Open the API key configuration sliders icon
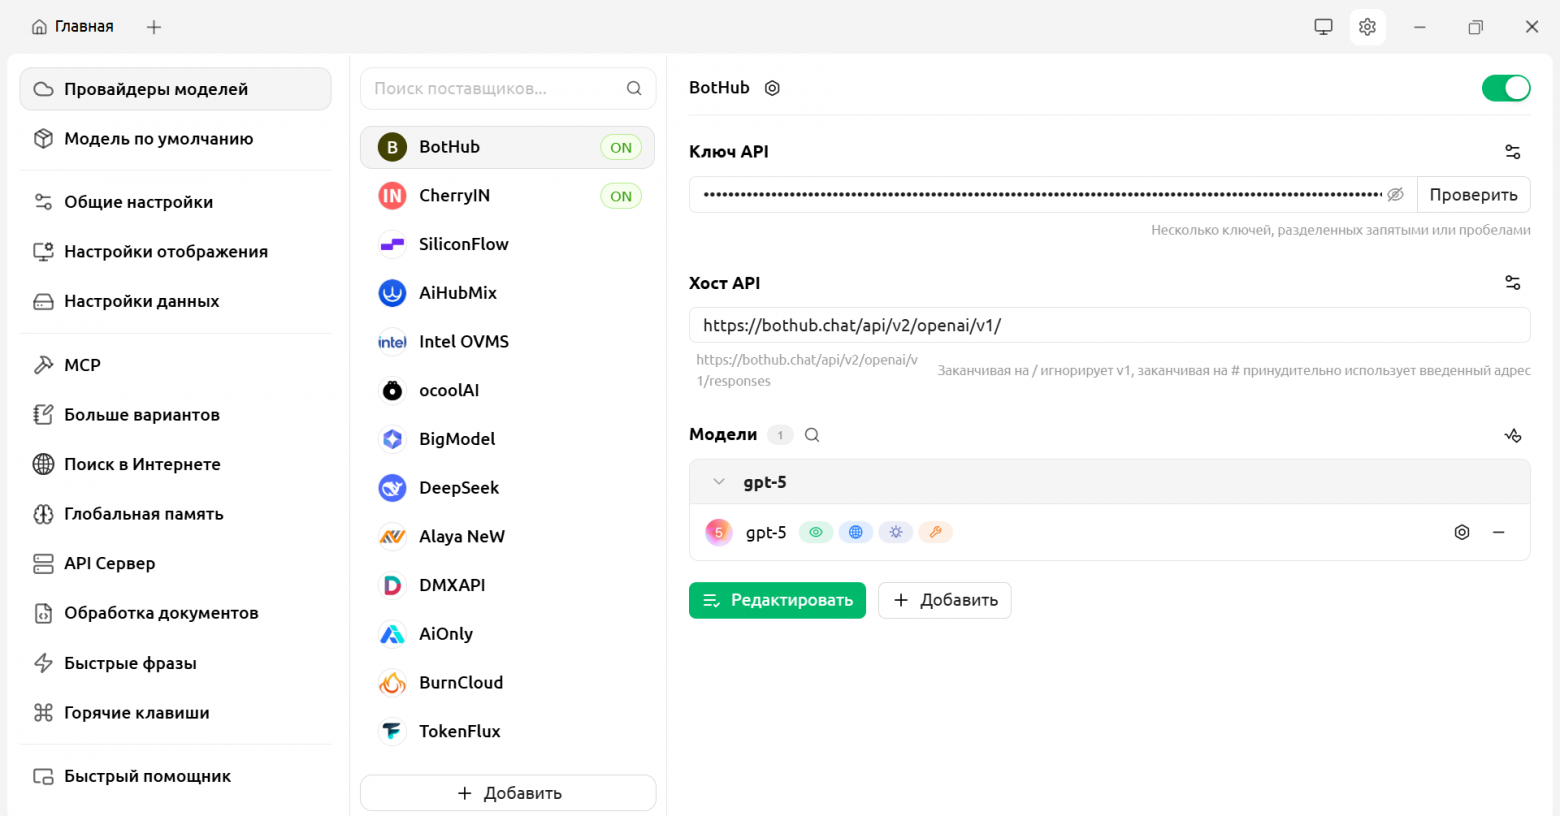The height and width of the screenshot is (816, 1560). [1512, 151]
